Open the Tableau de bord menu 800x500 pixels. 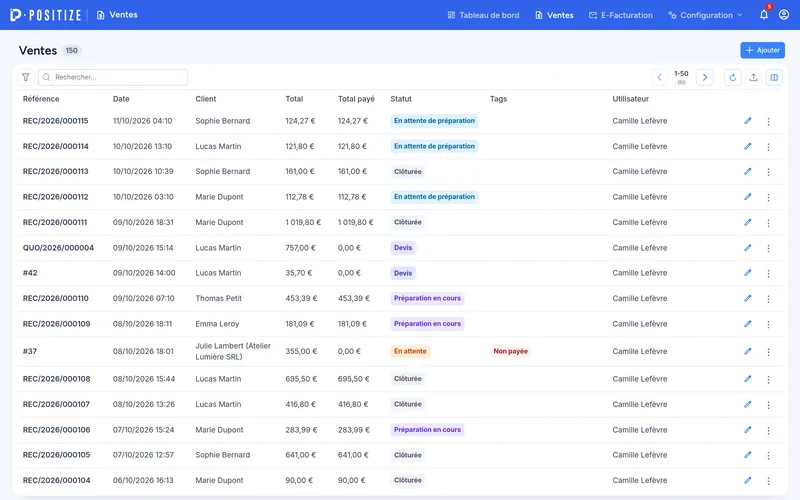coord(483,15)
